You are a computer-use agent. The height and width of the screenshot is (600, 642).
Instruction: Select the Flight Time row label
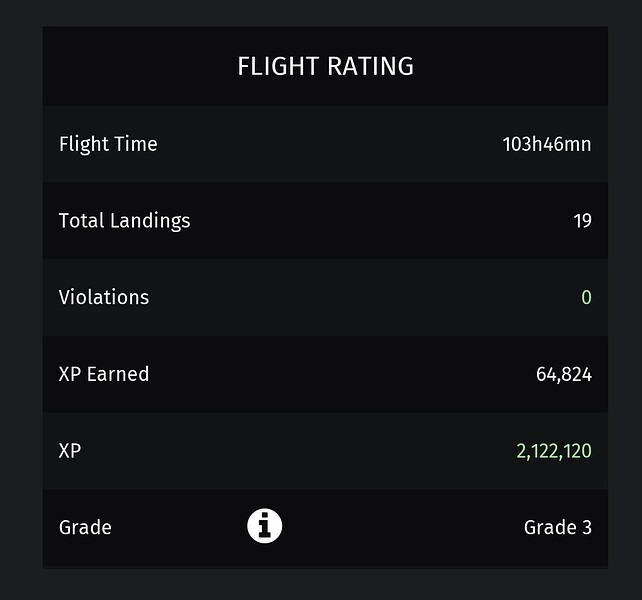pos(108,144)
